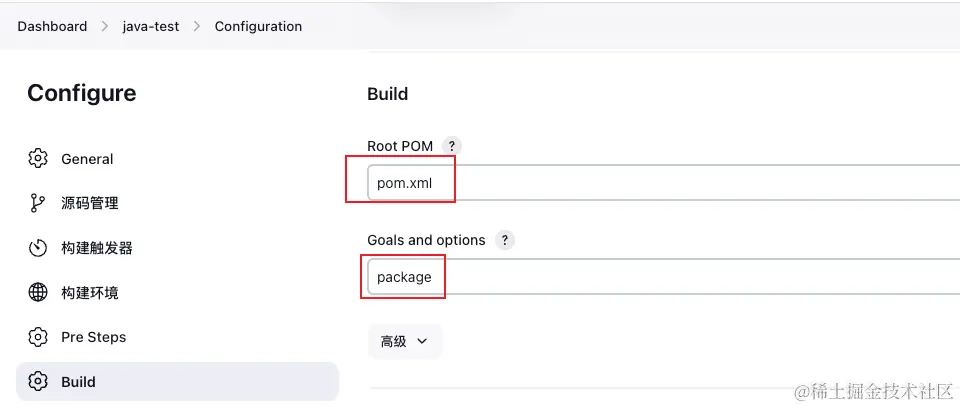Open the breadcrumb chevron after java-test
Image resolution: width=960 pixels, height=408 pixels.
coord(197,27)
